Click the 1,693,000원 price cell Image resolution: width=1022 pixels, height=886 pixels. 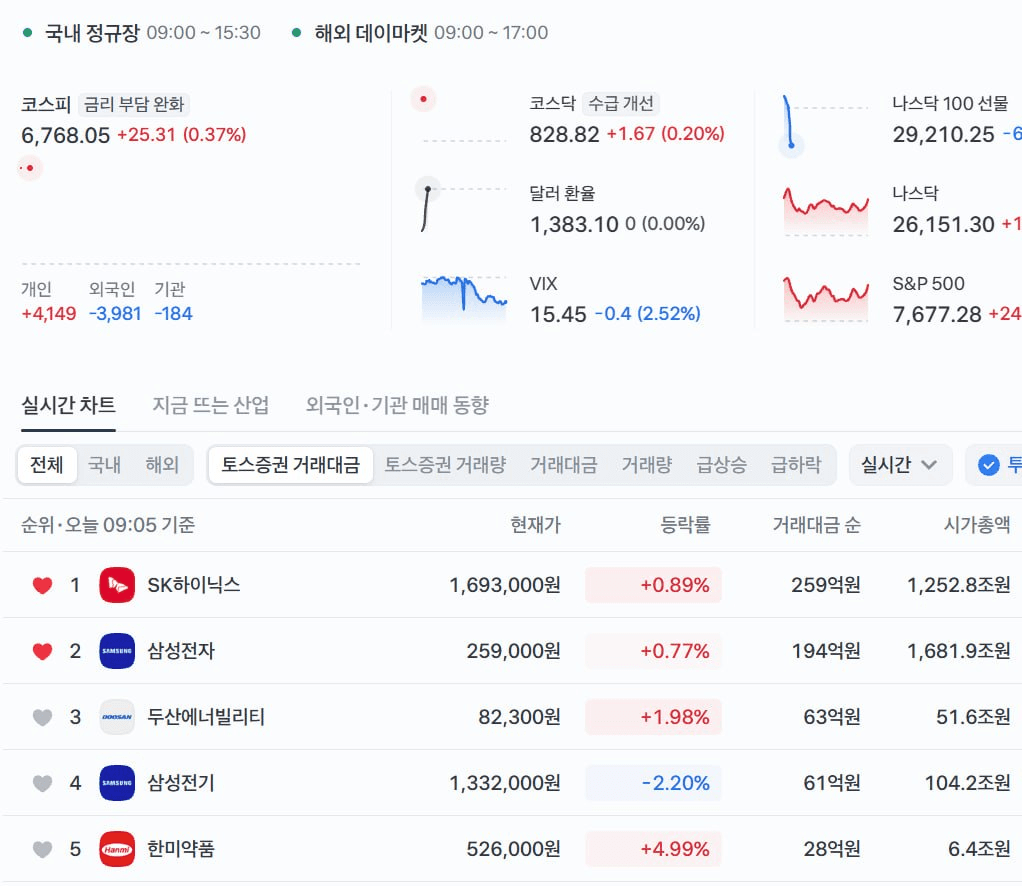pyautogui.click(x=505, y=585)
